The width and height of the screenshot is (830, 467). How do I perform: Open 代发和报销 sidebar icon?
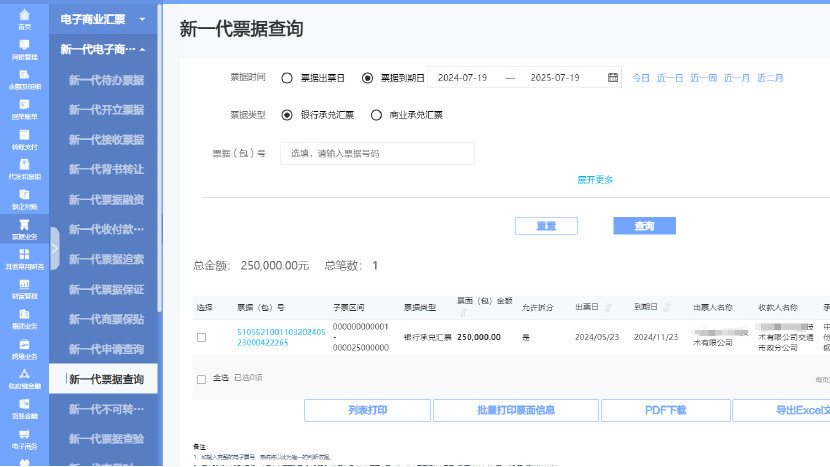pos(24,169)
